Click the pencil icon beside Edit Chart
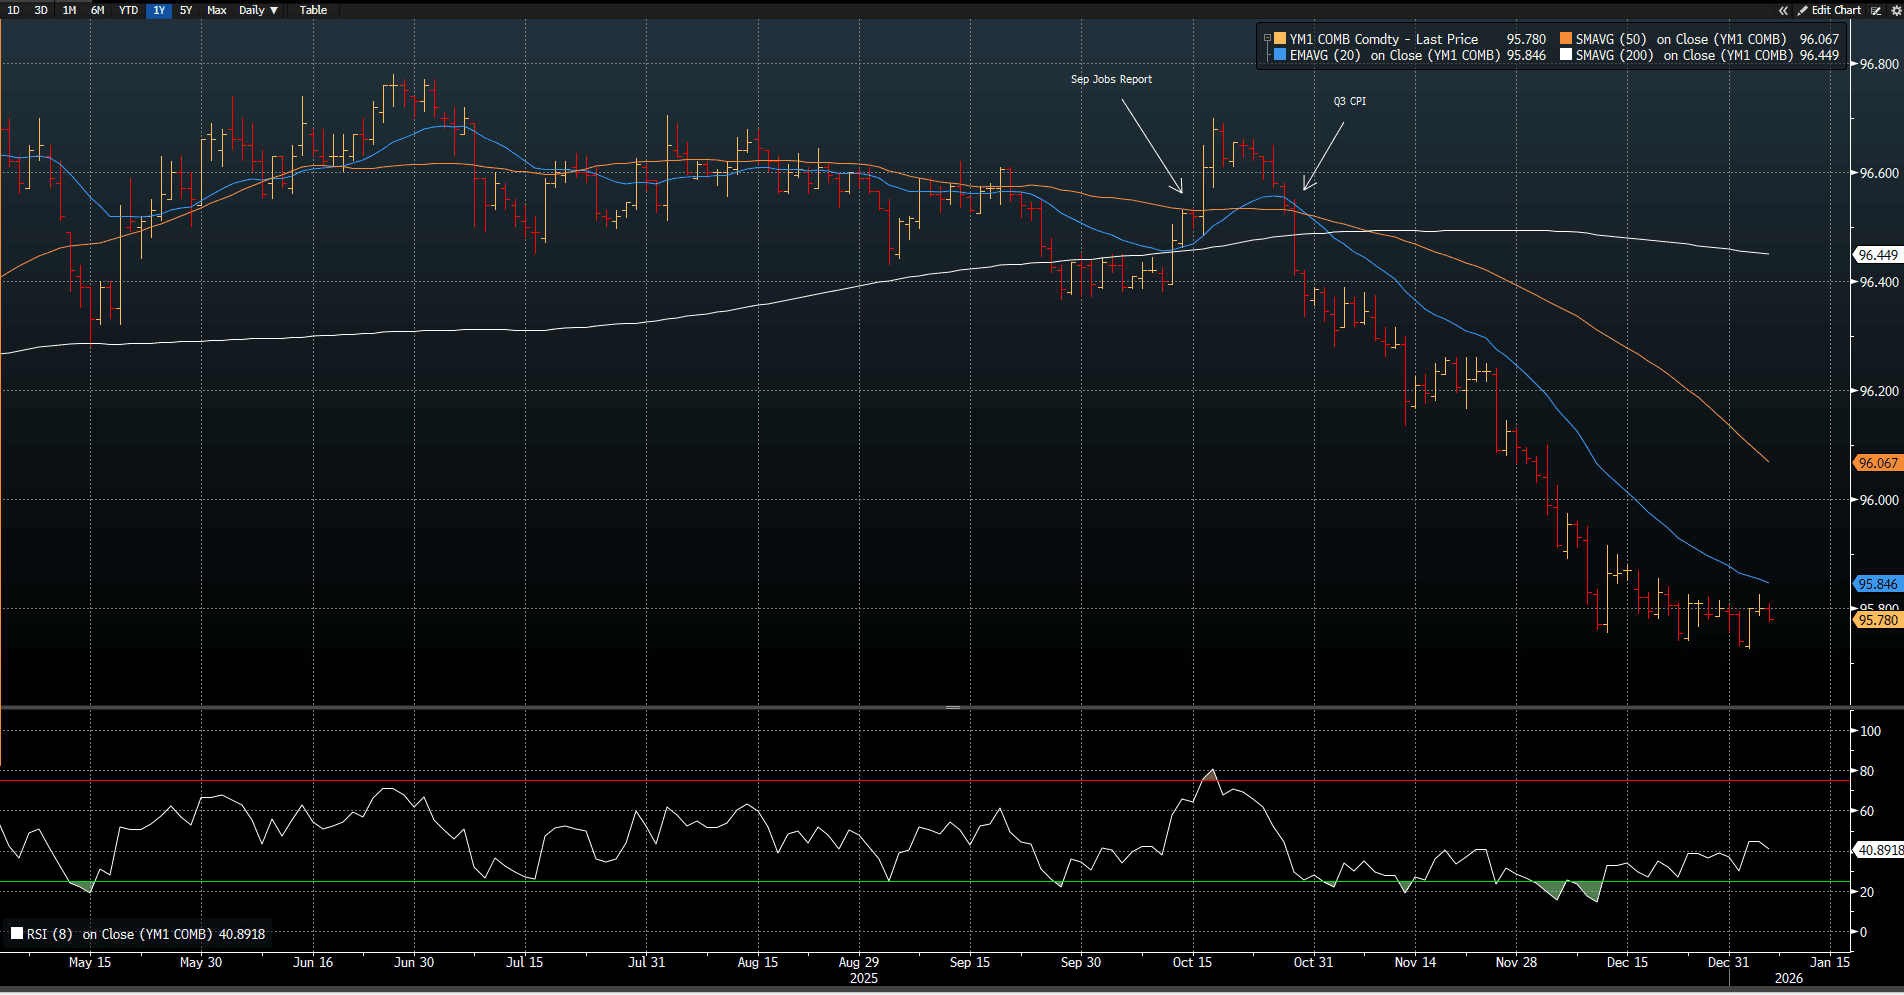Image resolution: width=1904 pixels, height=995 pixels. pyautogui.click(x=1802, y=10)
